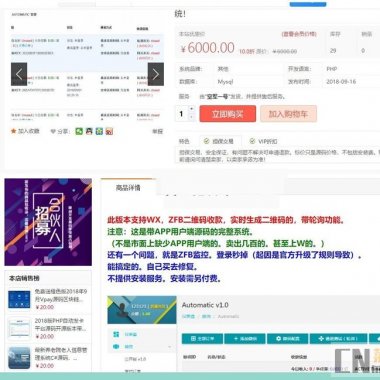
Task: Click the 举报 report link
Action: [x=158, y=131]
